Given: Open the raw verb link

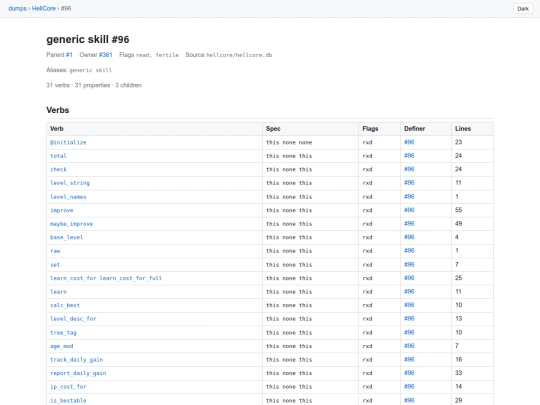Looking at the screenshot, I should coord(55,251).
